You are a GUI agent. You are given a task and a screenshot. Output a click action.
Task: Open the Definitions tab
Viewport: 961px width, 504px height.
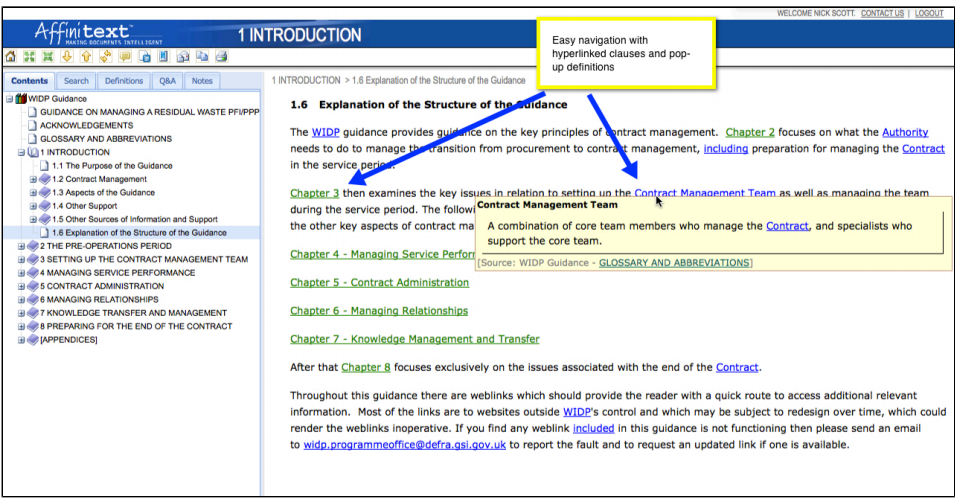coord(124,81)
